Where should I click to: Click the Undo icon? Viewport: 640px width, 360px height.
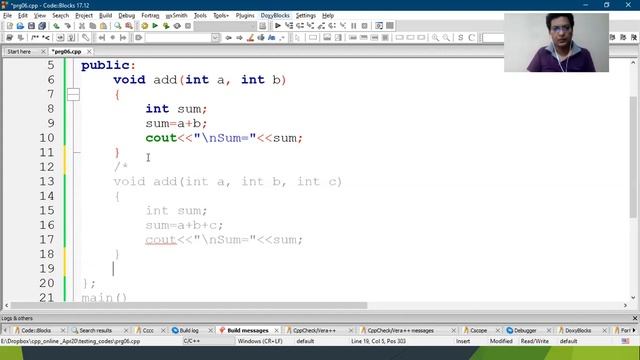point(56,26)
